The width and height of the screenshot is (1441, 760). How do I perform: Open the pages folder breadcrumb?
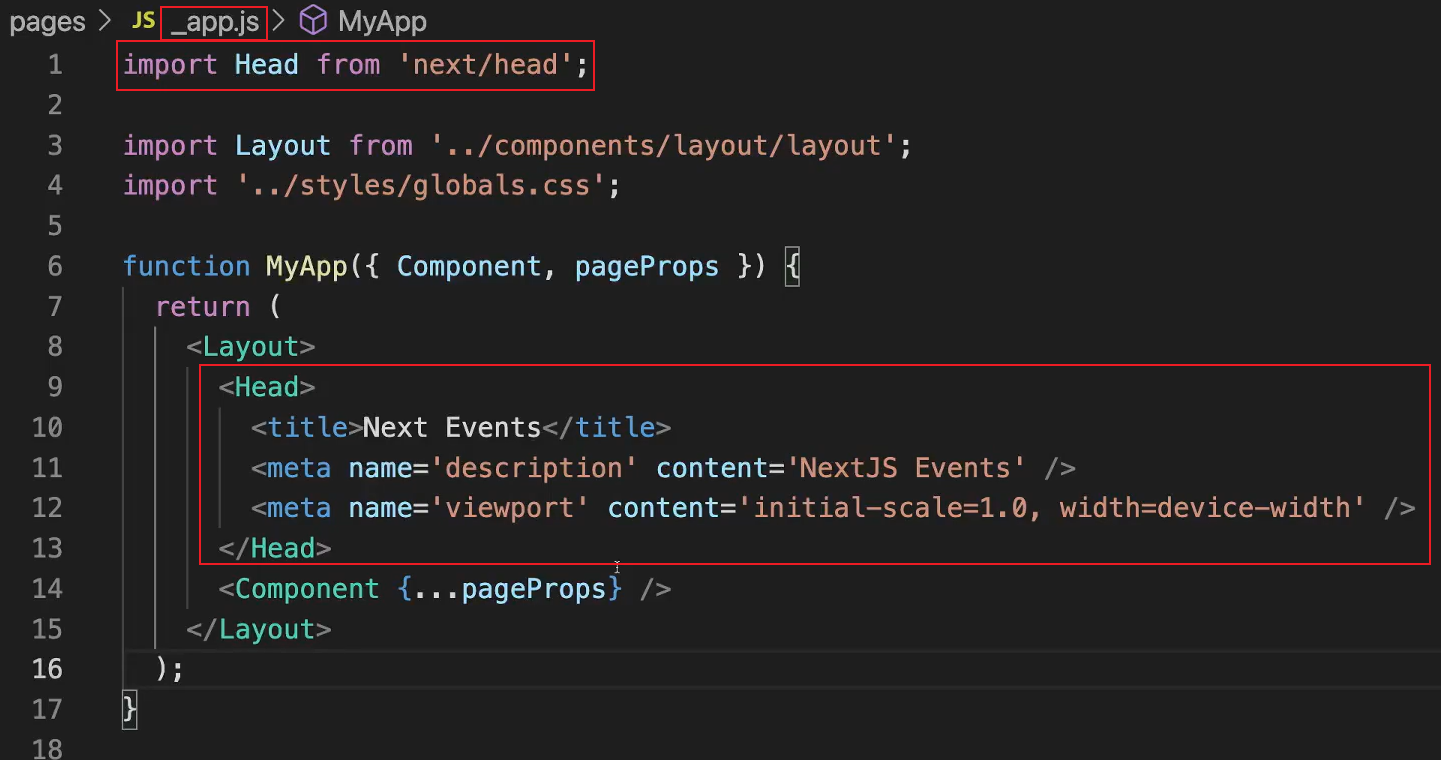[47, 21]
